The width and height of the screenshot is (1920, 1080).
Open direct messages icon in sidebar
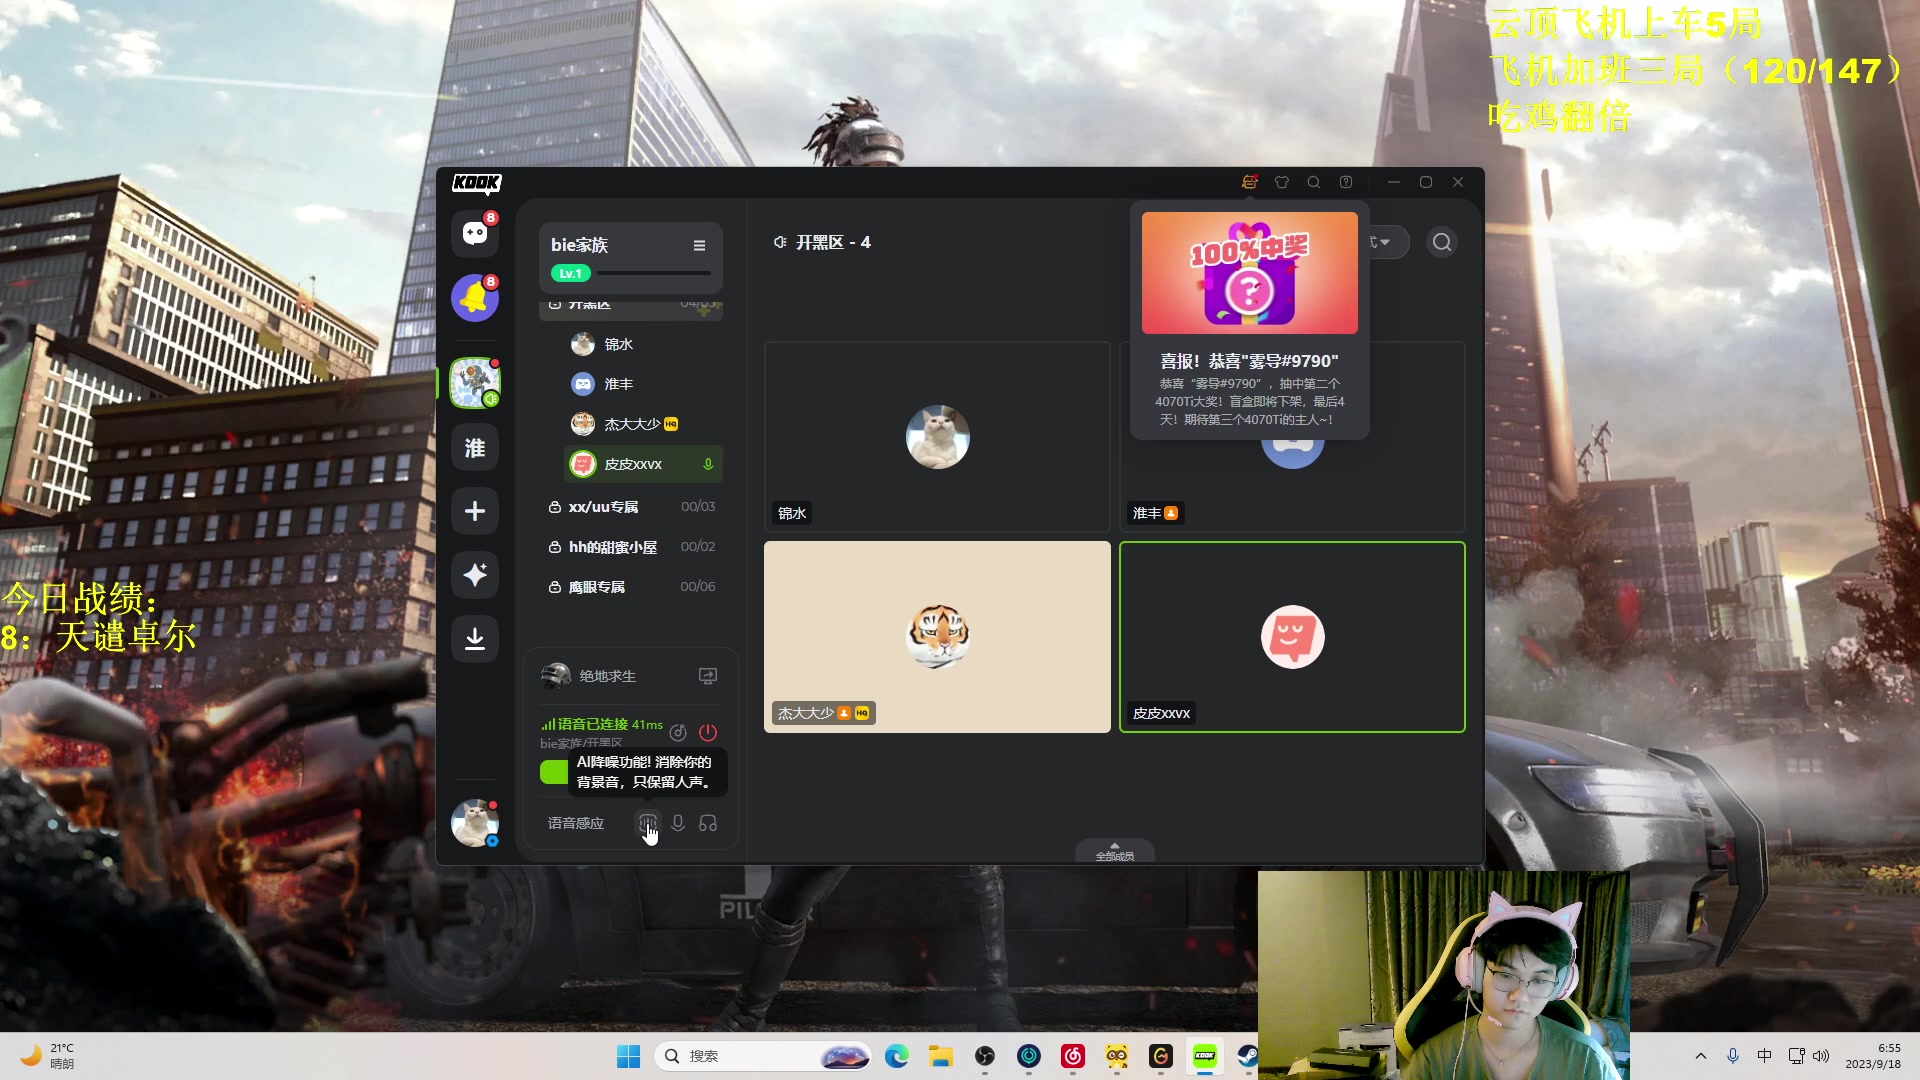pyautogui.click(x=475, y=234)
